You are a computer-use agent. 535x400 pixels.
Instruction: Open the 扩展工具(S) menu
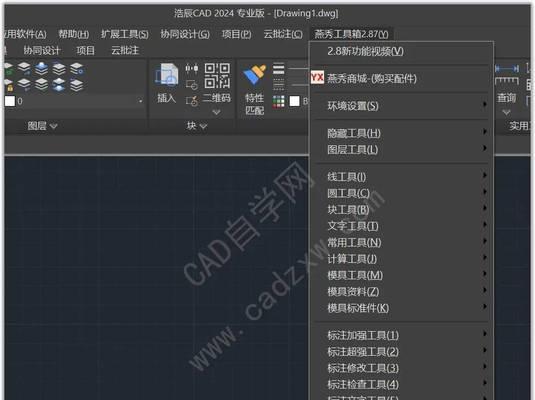pyautogui.click(x=125, y=34)
